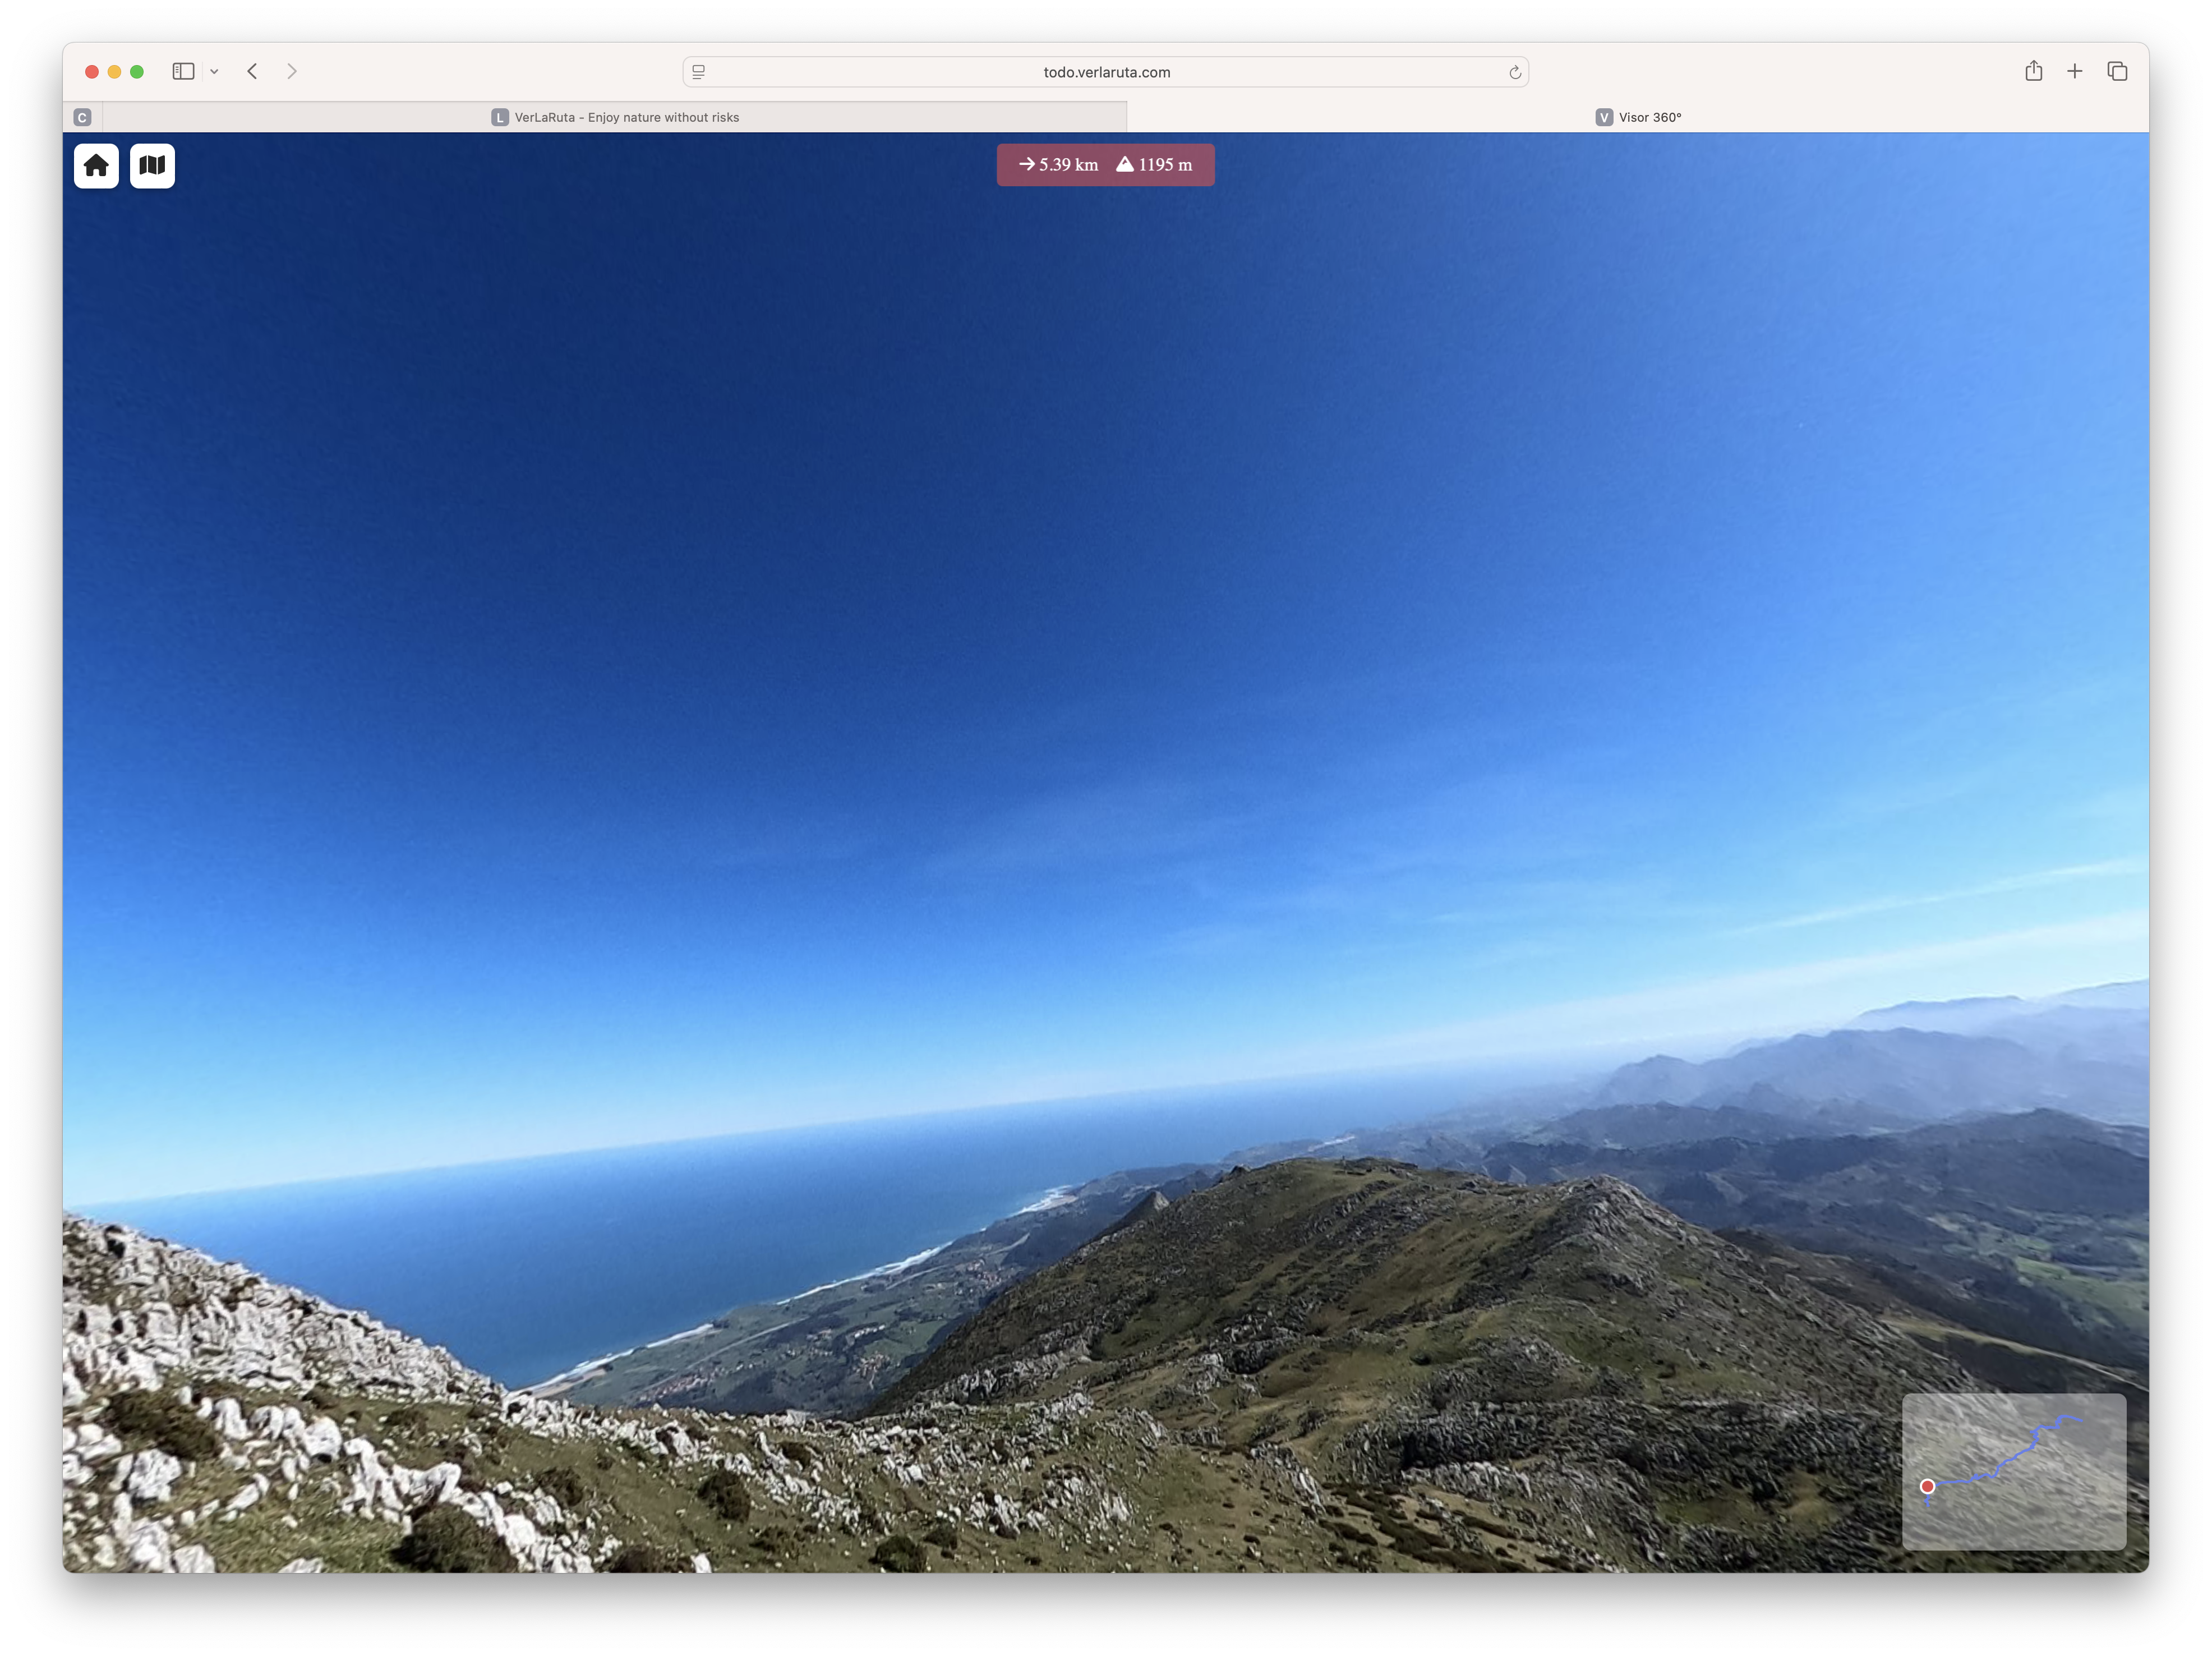Click the V favicon on the Visor 360° tab

tap(1605, 117)
